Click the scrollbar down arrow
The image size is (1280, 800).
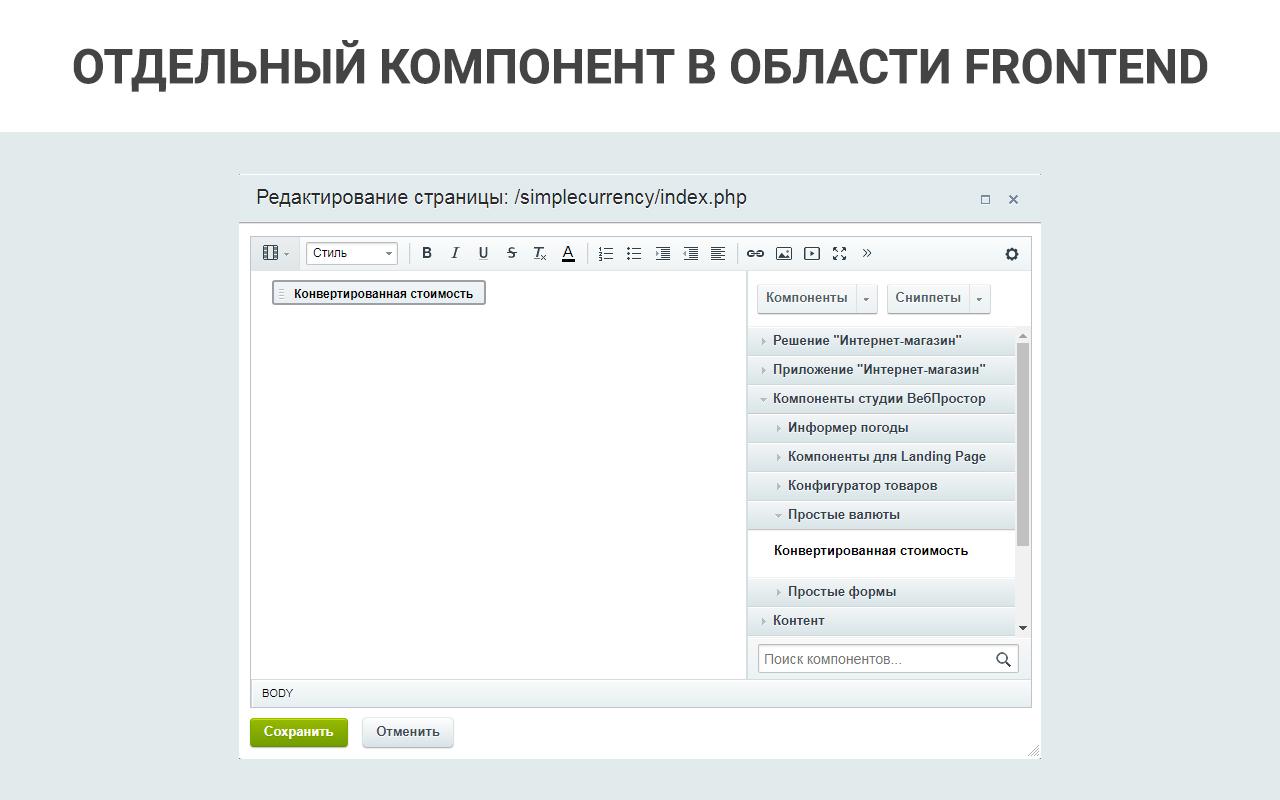[1023, 628]
